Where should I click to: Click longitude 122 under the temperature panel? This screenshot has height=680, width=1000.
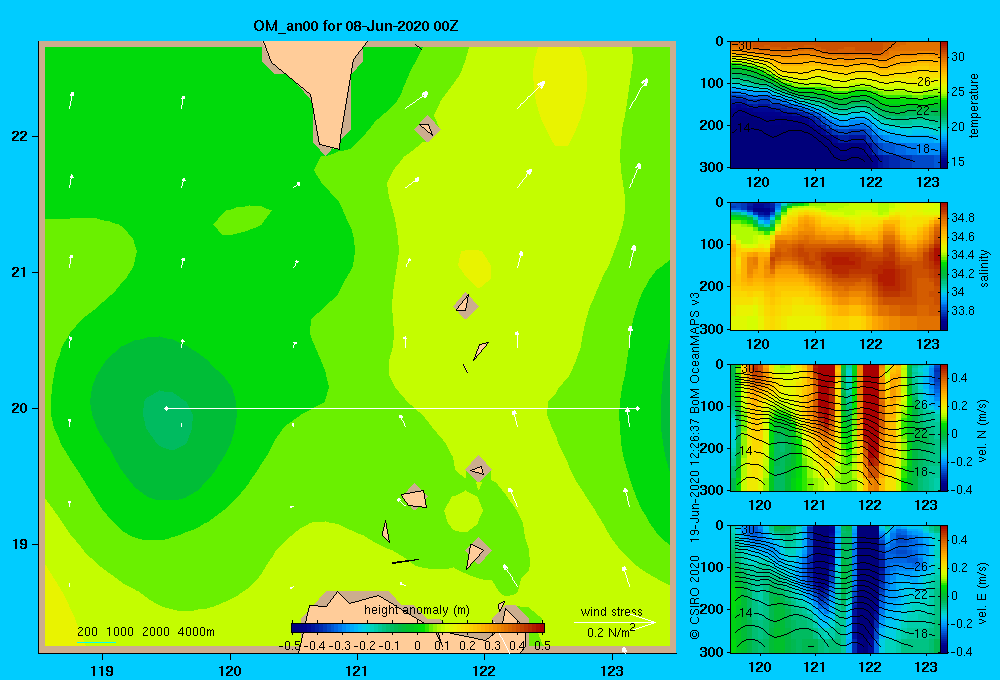tap(871, 182)
